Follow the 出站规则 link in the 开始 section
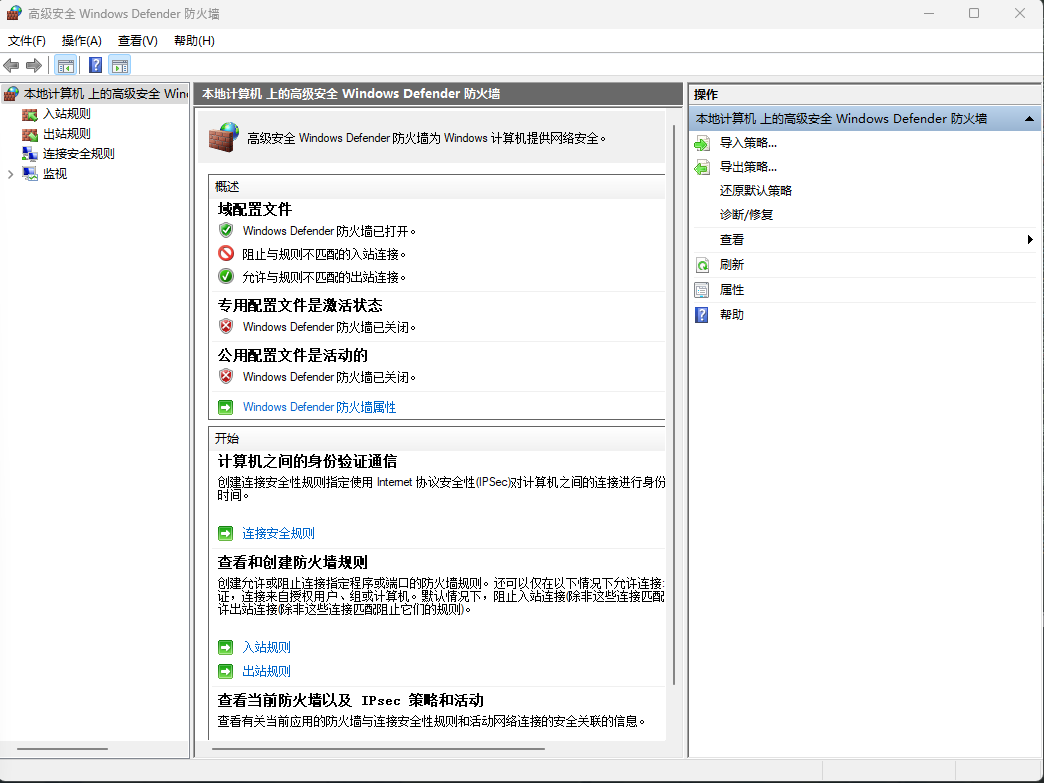The width and height of the screenshot is (1044, 783). 266,671
